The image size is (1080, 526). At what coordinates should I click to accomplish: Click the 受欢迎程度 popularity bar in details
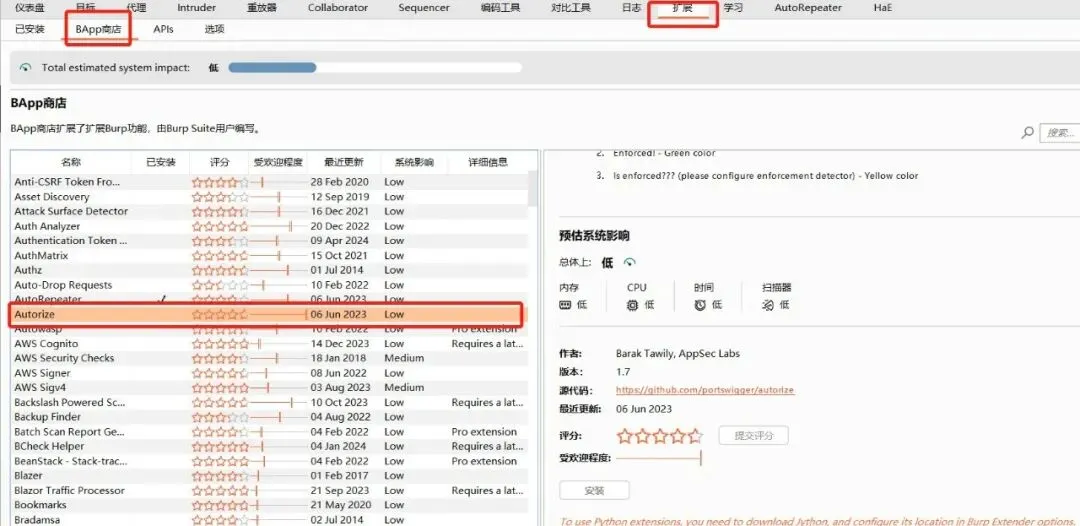658,458
